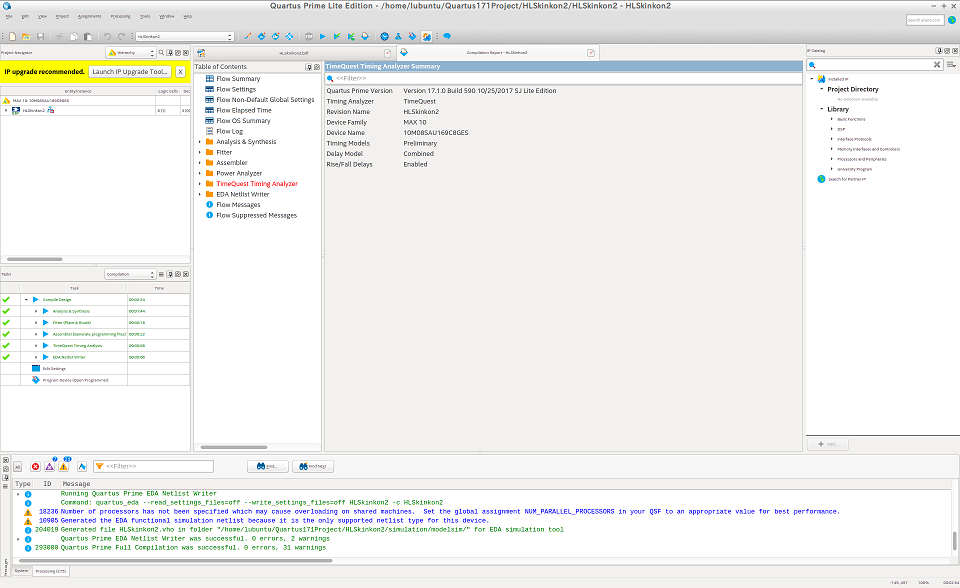Click the IP Catalog options menu icon
Image resolution: width=960 pixels, height=588 pixels.
coord(951,65)
